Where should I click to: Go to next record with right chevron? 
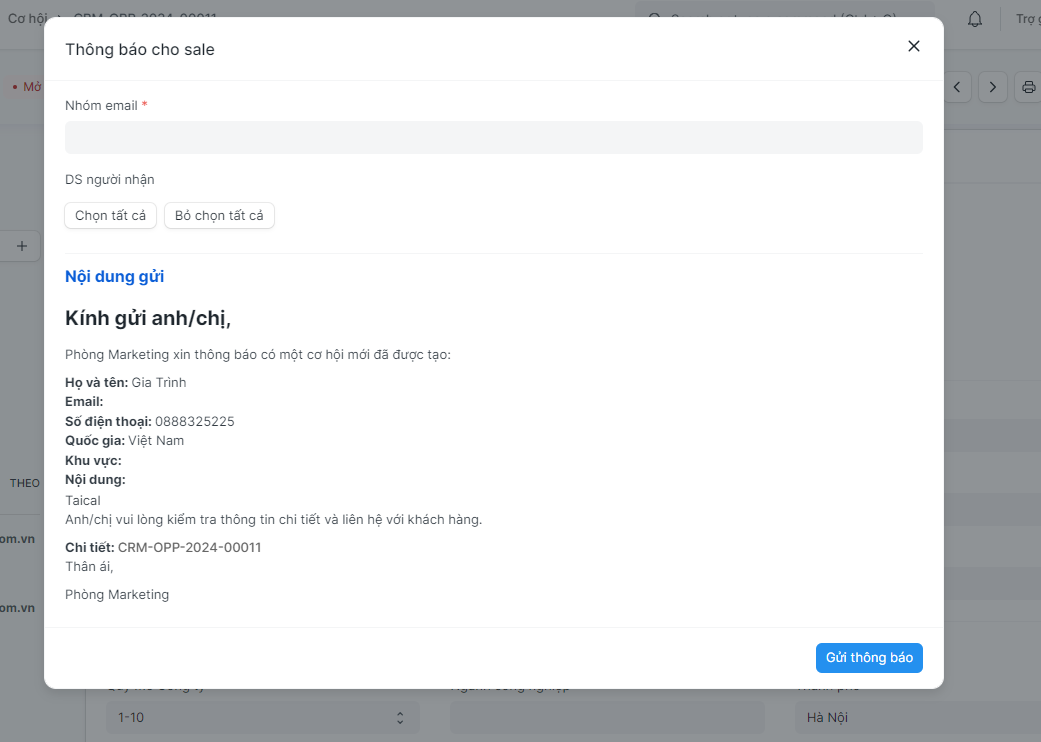(x=992, y=87)
